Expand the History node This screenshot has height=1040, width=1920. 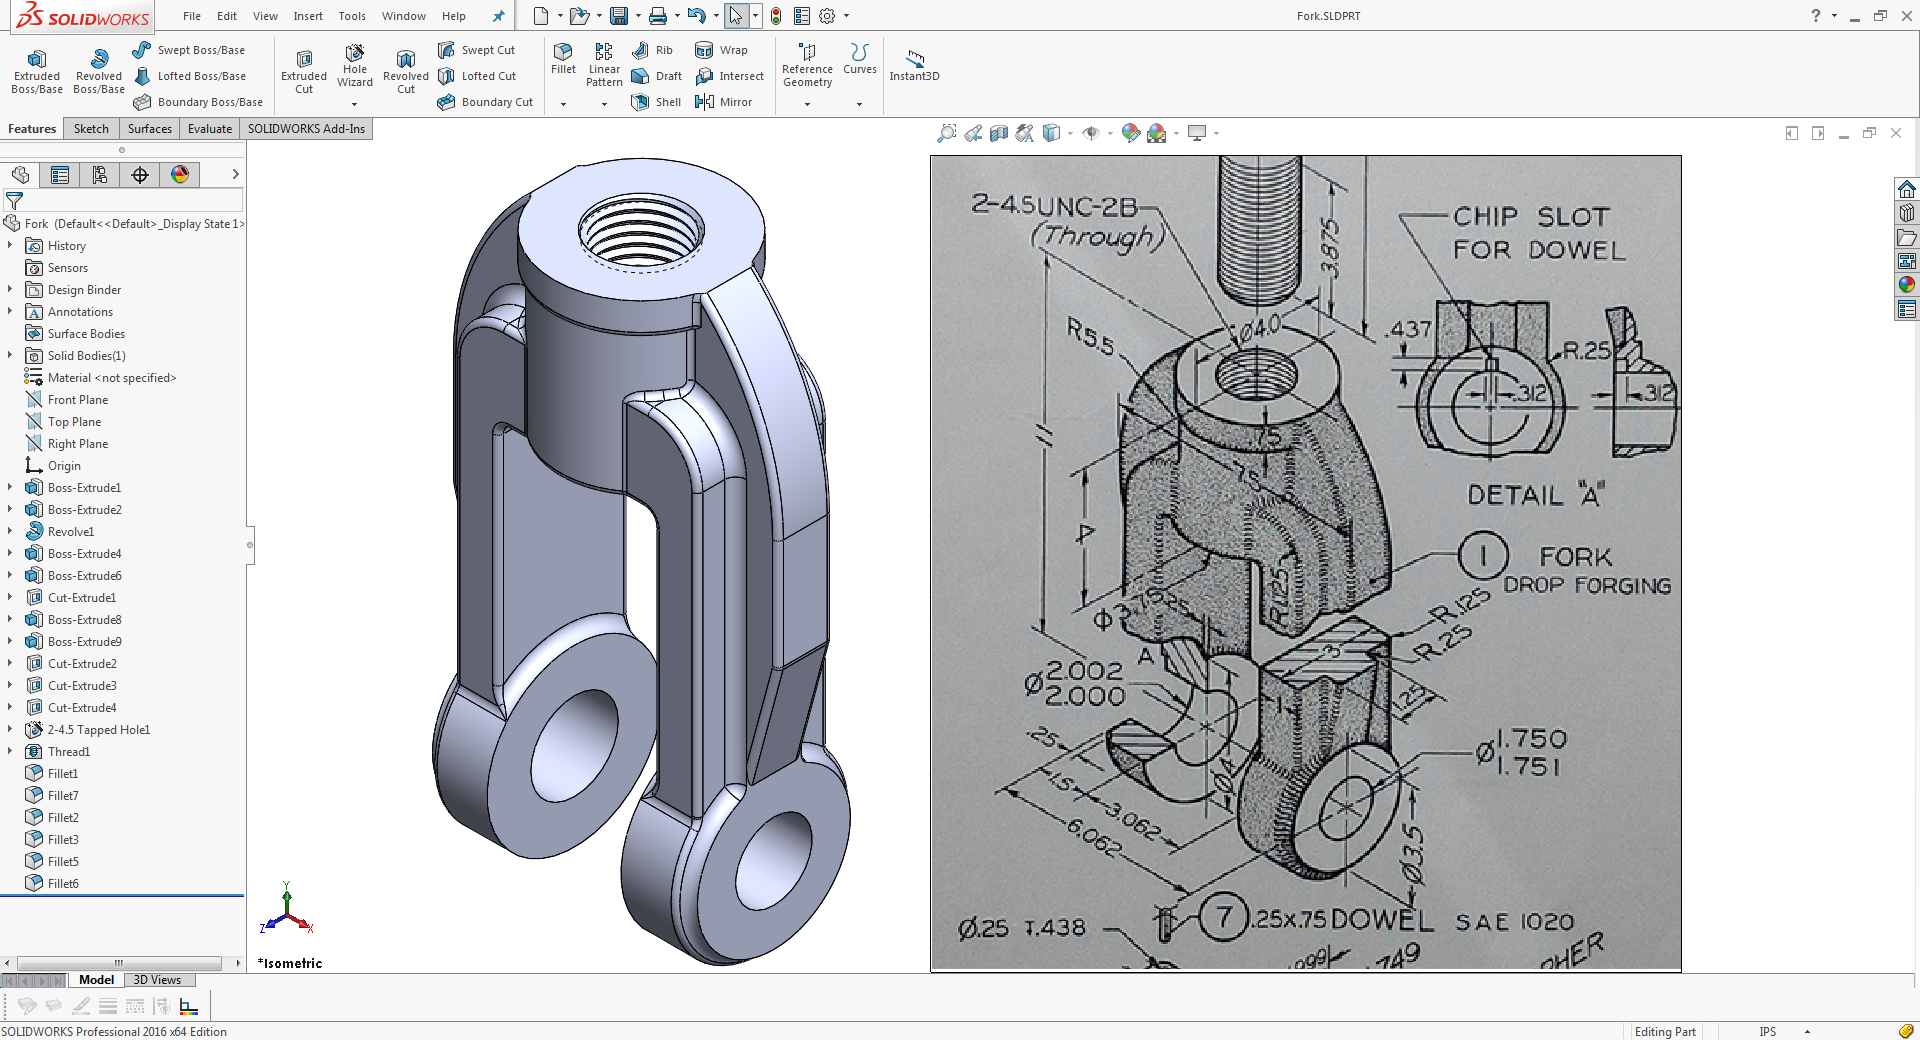click(10, 246)
